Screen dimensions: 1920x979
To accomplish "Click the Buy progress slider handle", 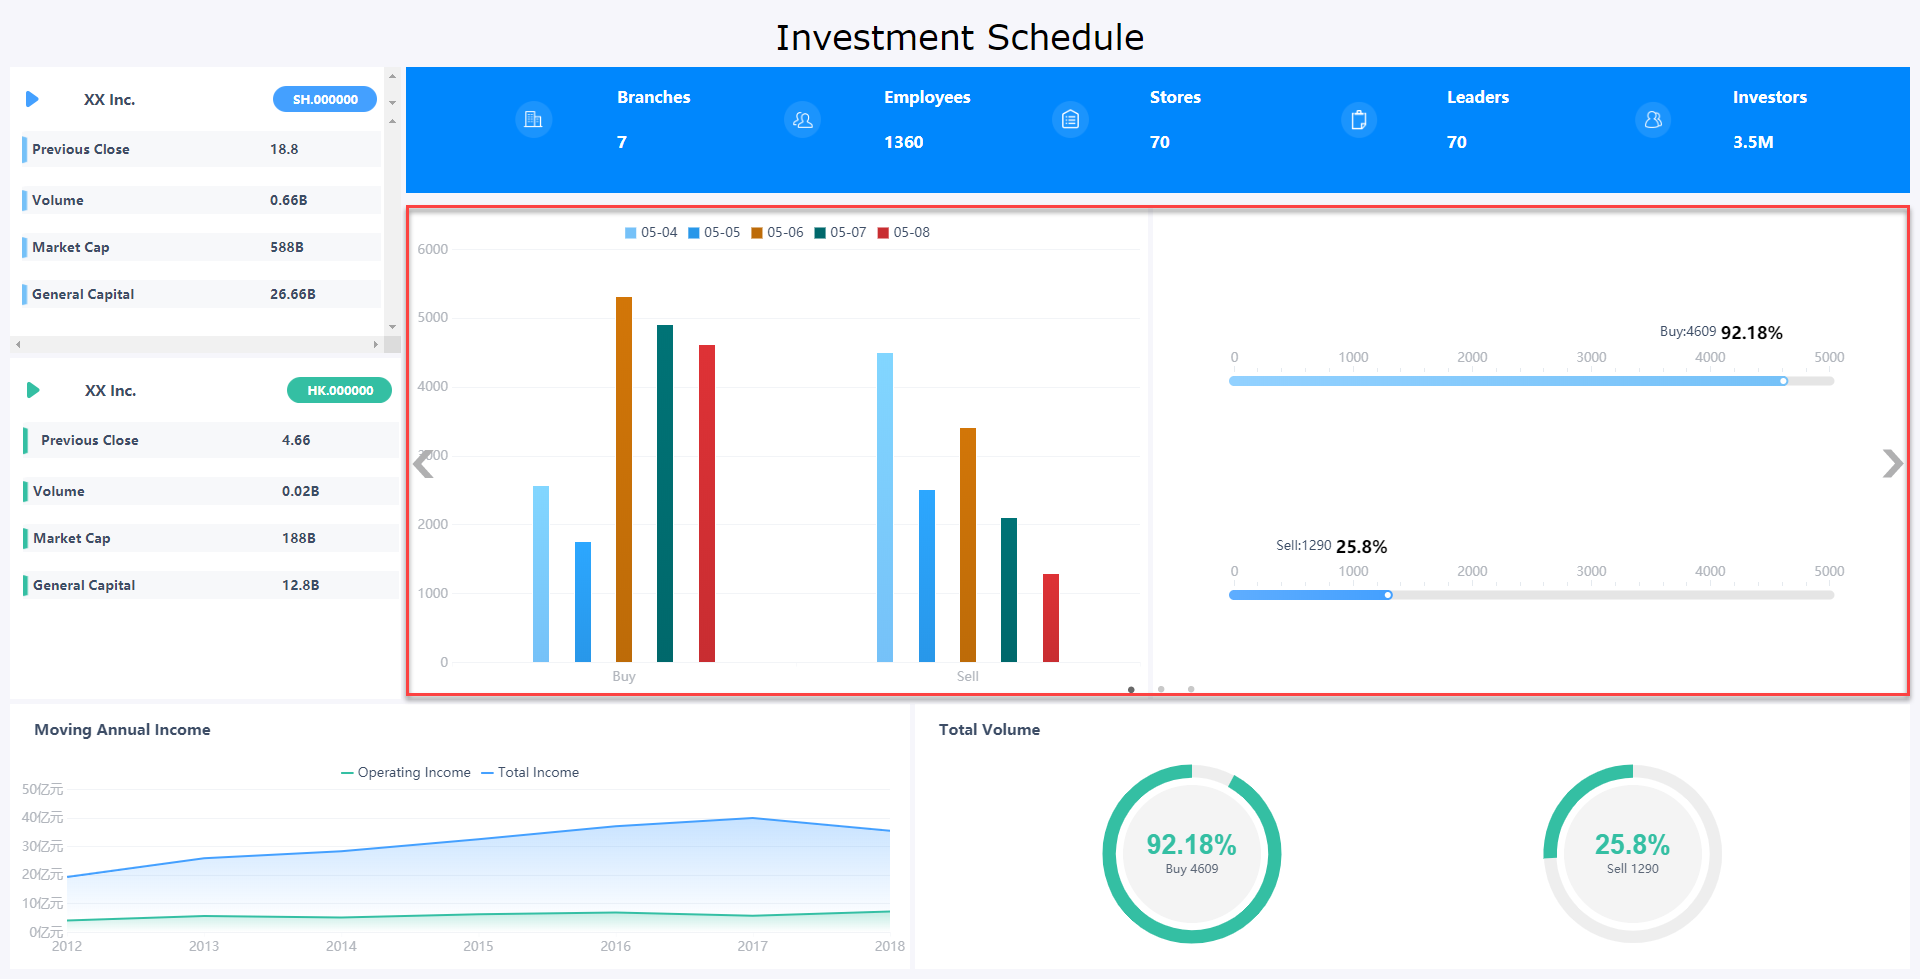I will pos(1783,381).
